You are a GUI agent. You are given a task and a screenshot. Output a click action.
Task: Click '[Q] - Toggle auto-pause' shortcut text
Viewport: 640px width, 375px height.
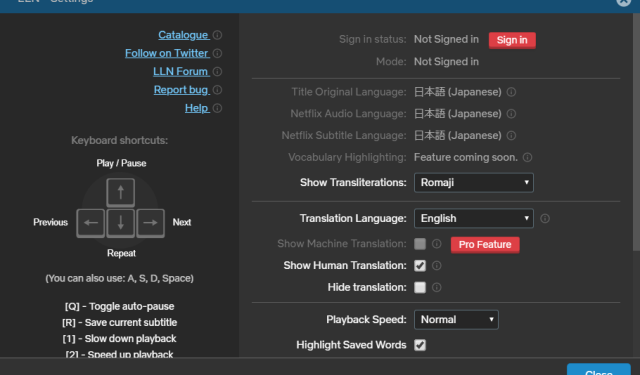120,306
